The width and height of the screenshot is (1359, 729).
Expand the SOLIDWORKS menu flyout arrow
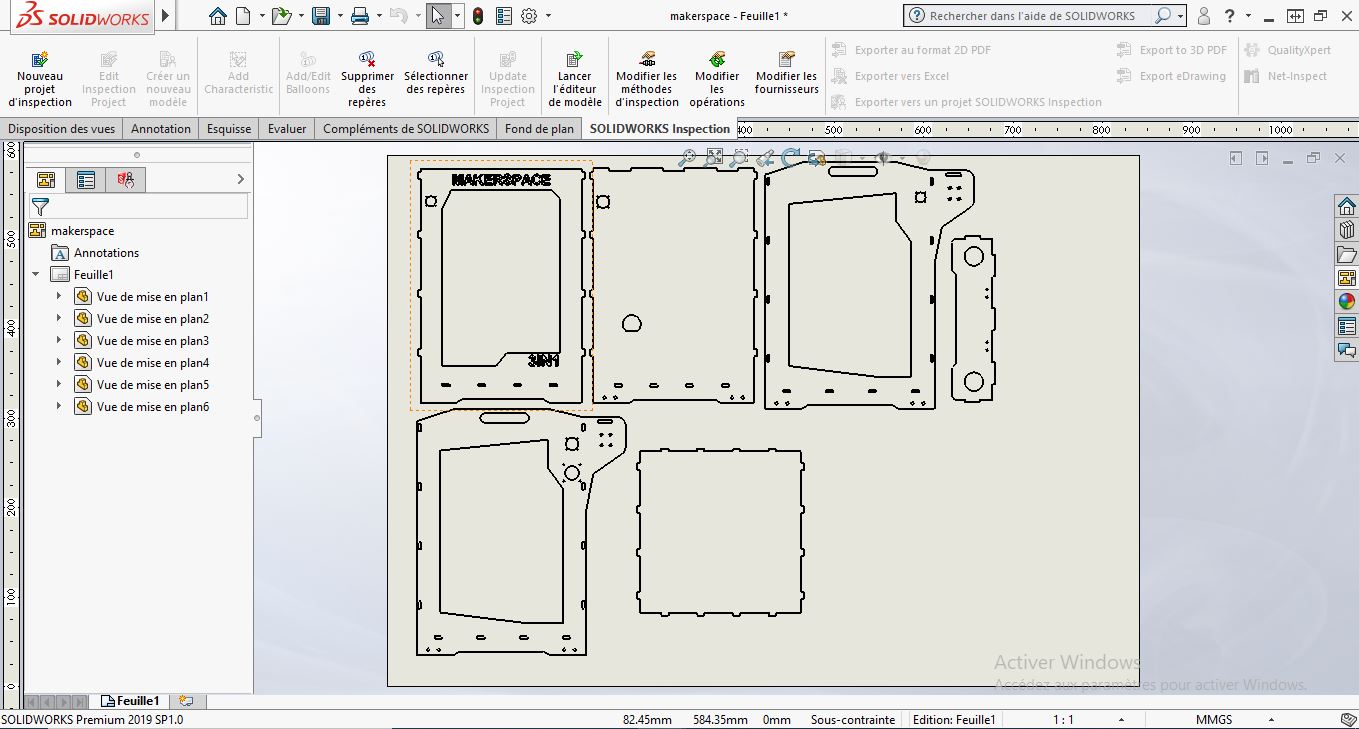pyautogui.click(x=166, y=16)
